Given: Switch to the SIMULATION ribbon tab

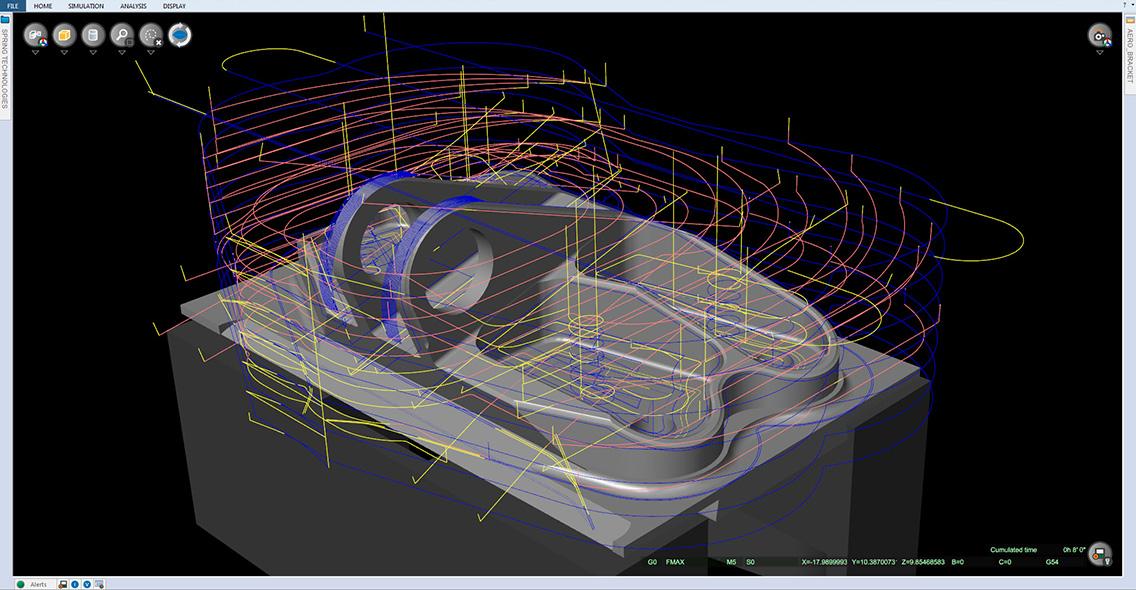Looking at the screenshot, I should tap(86, 6).
